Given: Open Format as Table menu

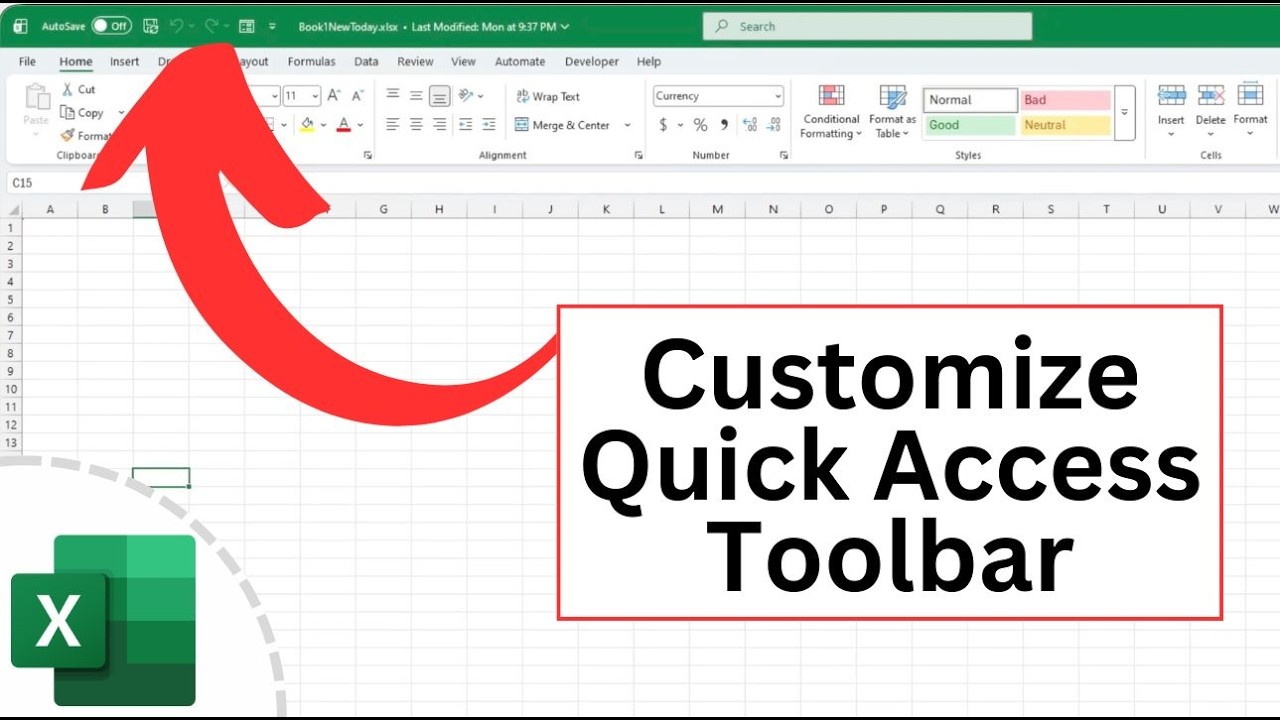Looking at the screenshot, I should click(892, 112).
